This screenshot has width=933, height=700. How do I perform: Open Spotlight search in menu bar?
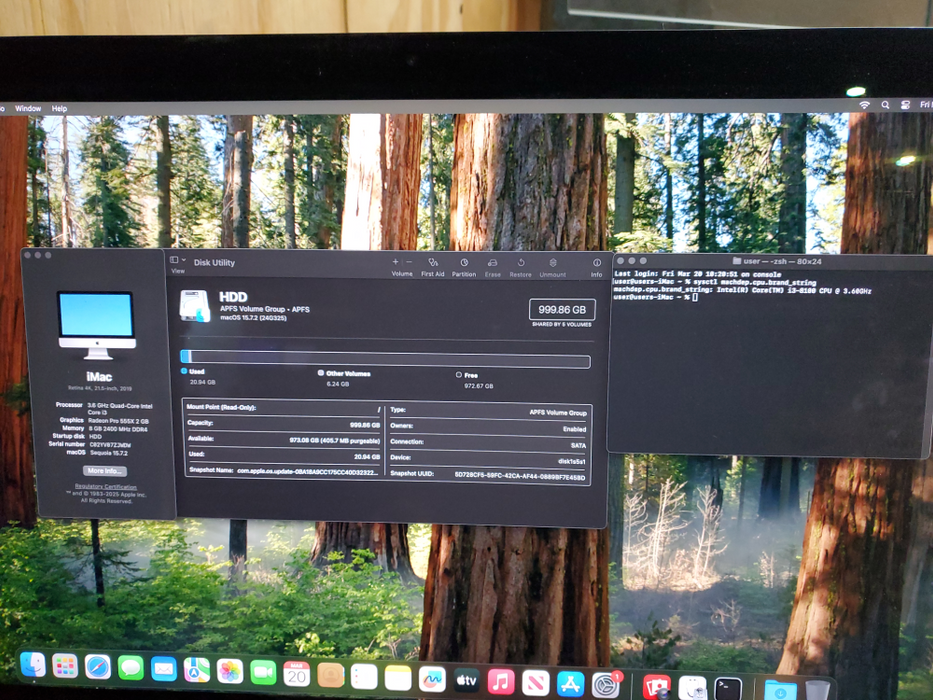[x=885, y=105]
